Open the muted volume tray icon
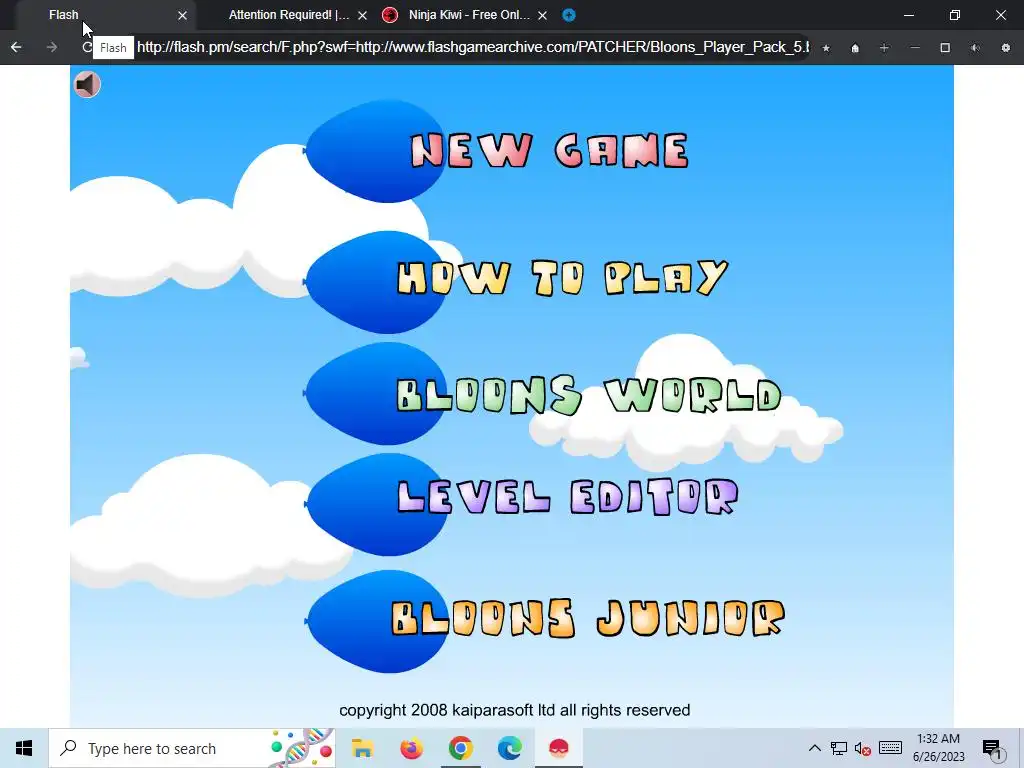This screenshot has height=768, width=1024. pos(863,748)
